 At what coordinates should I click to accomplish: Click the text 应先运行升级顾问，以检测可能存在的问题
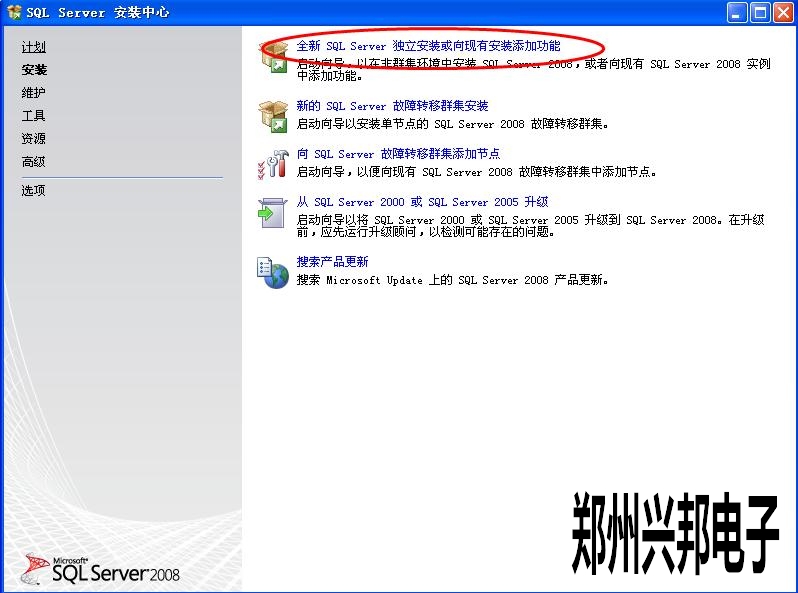438,232
